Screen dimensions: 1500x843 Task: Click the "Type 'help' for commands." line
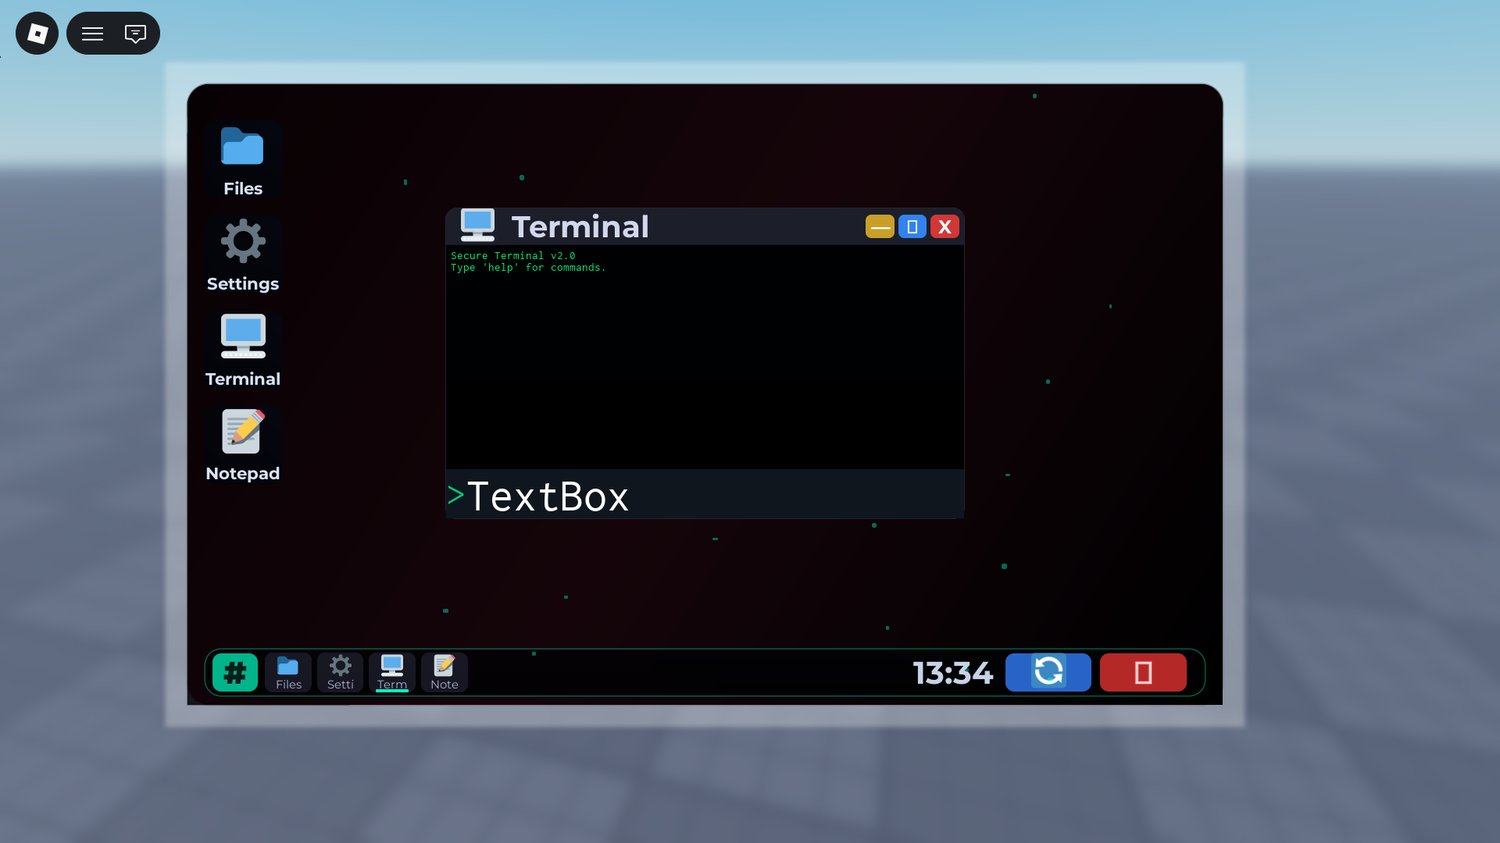528,268
